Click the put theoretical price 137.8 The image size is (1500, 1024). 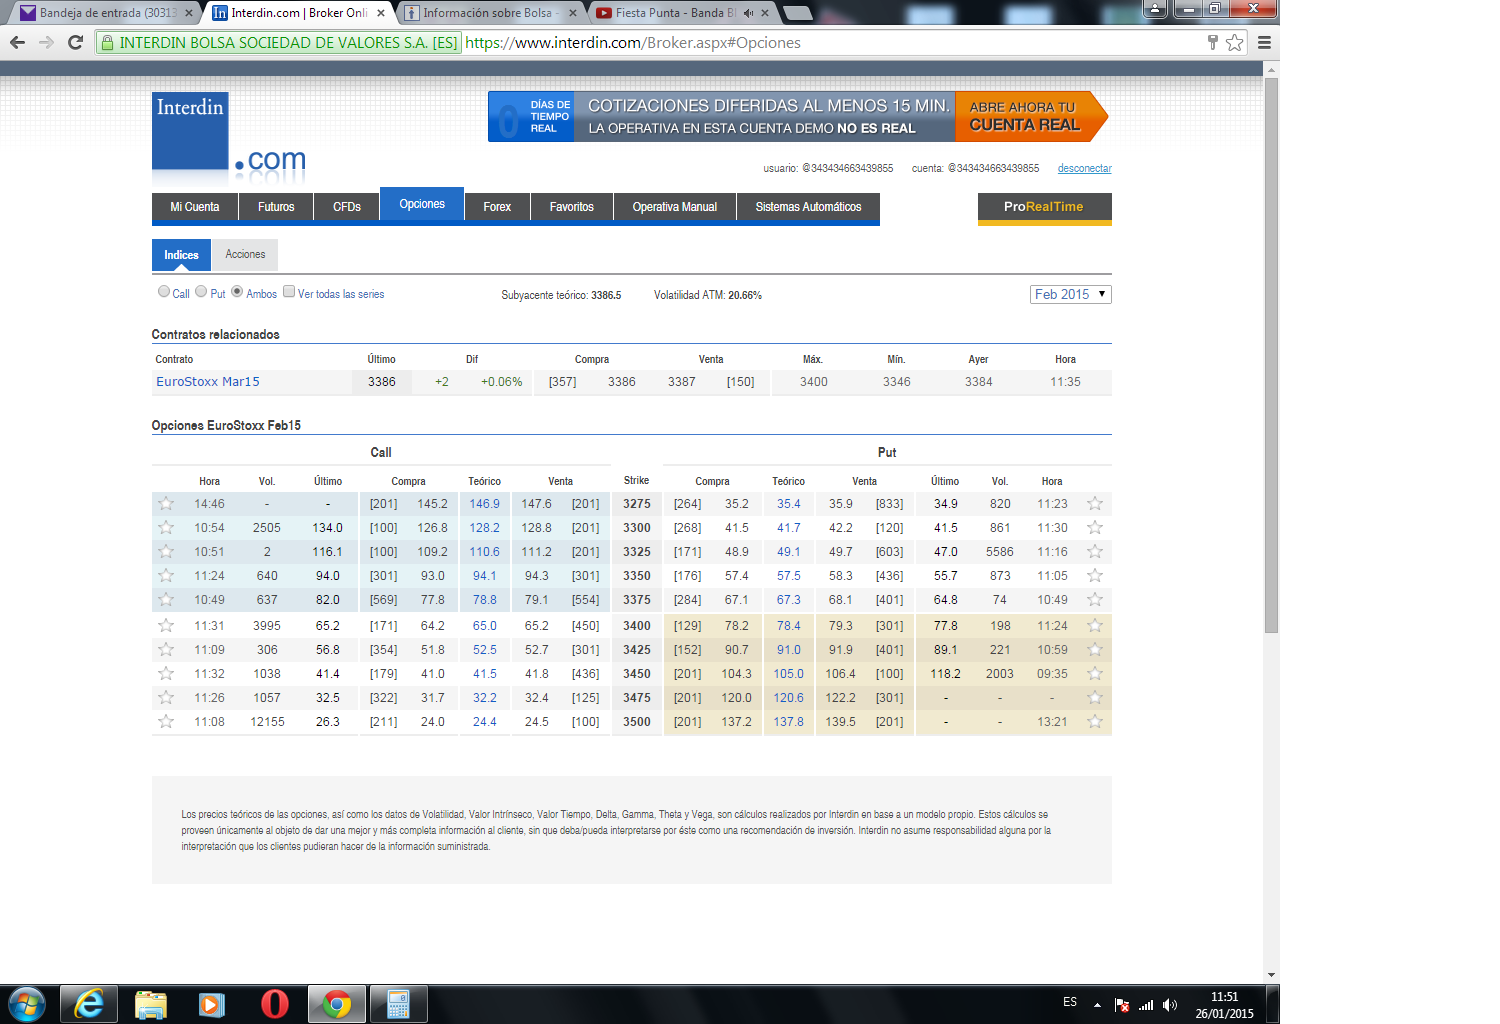pos(789,722)
